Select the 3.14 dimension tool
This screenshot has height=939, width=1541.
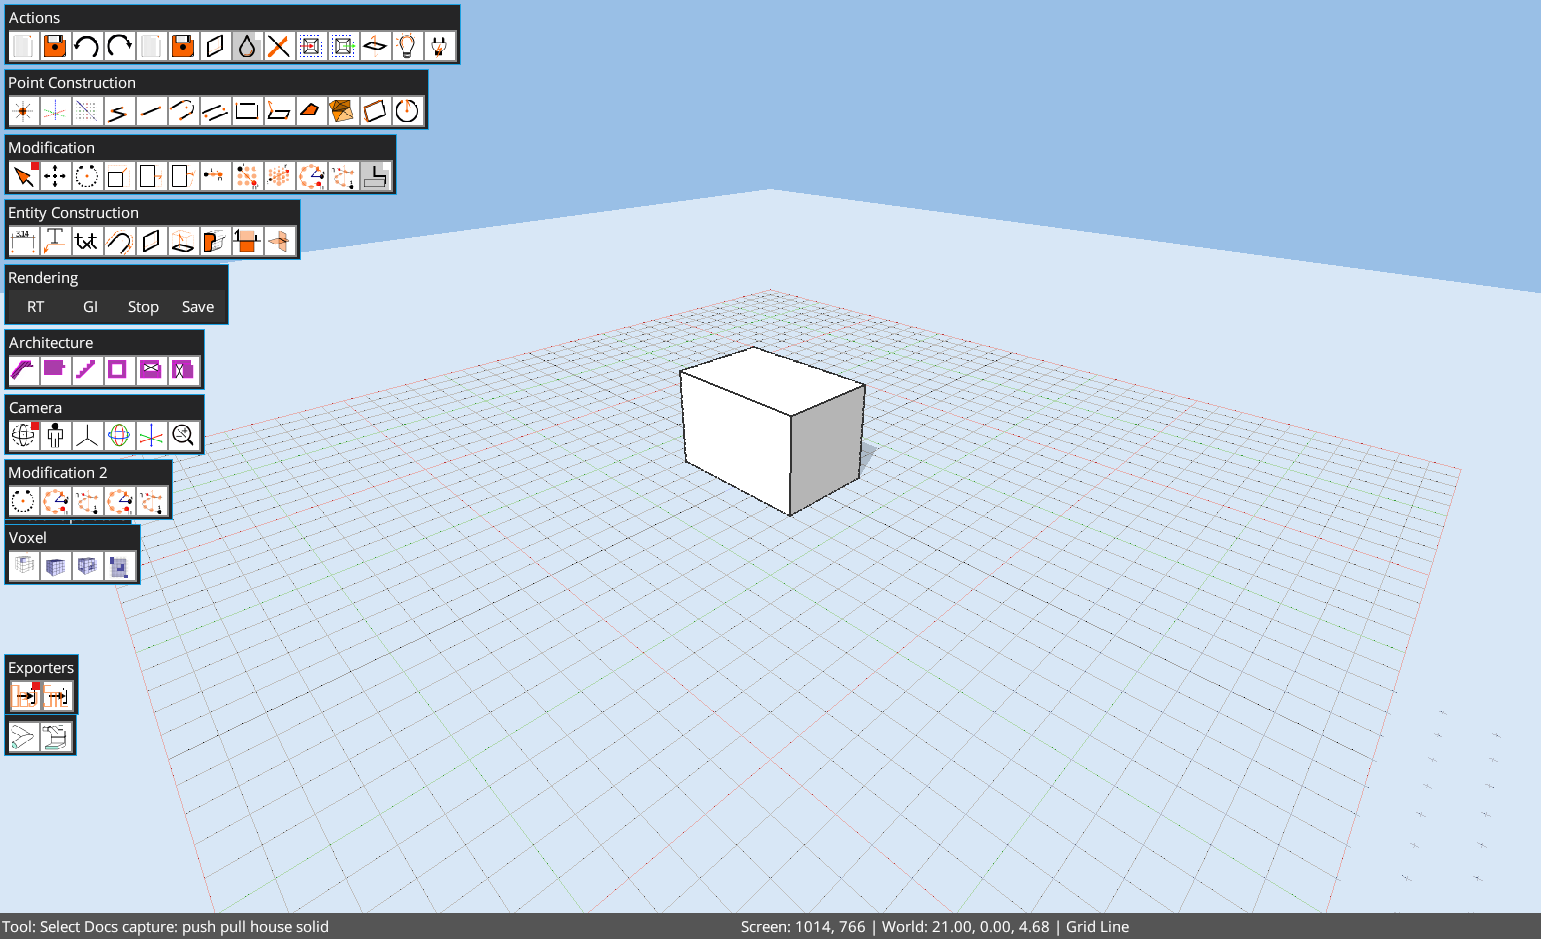(x=23, y=241)
